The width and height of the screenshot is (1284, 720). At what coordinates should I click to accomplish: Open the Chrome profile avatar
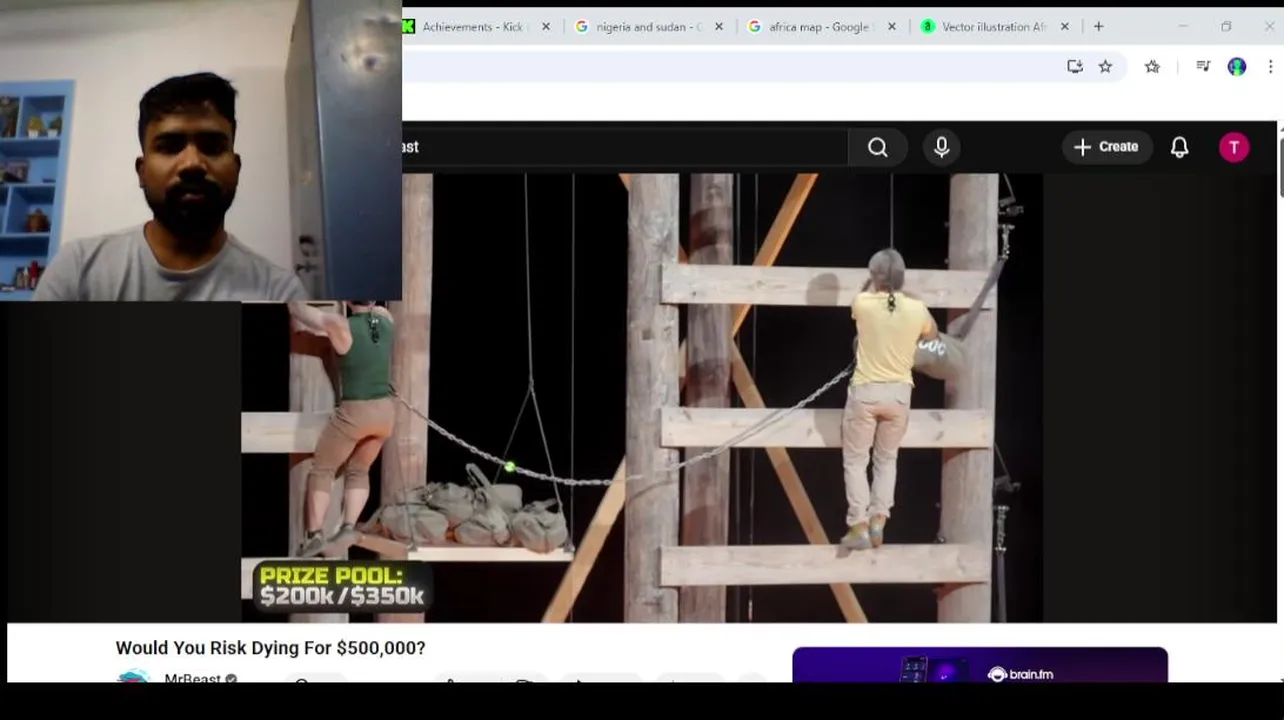(1237, 66)
